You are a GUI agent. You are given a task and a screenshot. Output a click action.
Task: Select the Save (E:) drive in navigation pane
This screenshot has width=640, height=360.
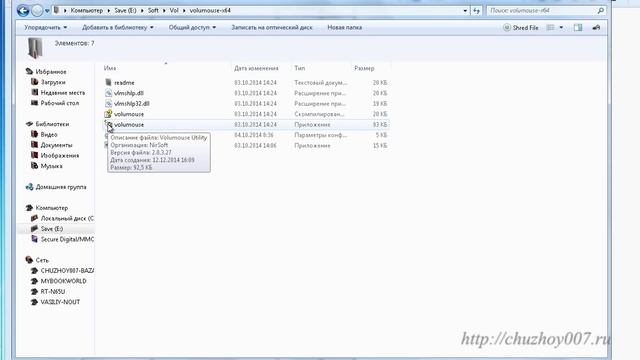52,229
